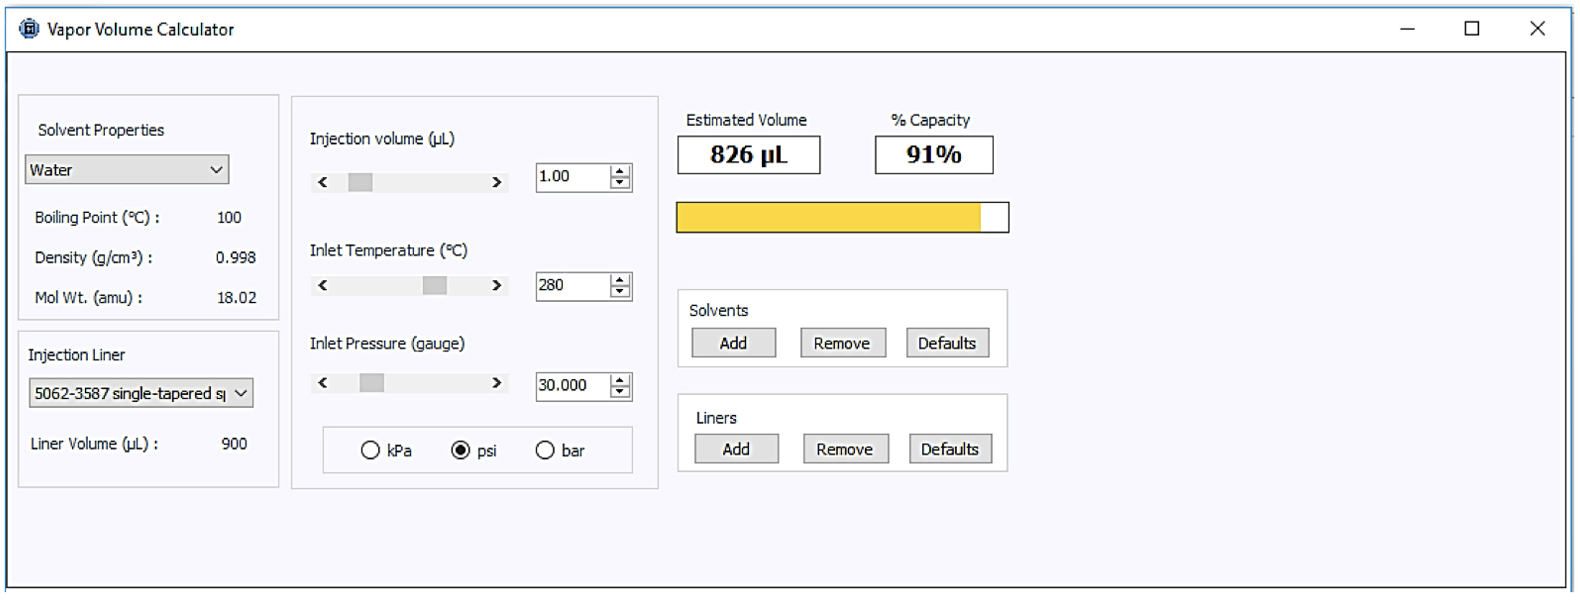1580x602 pixels.
Task: Click the Vapor Volume Calculator app icon
Action: 29,29
